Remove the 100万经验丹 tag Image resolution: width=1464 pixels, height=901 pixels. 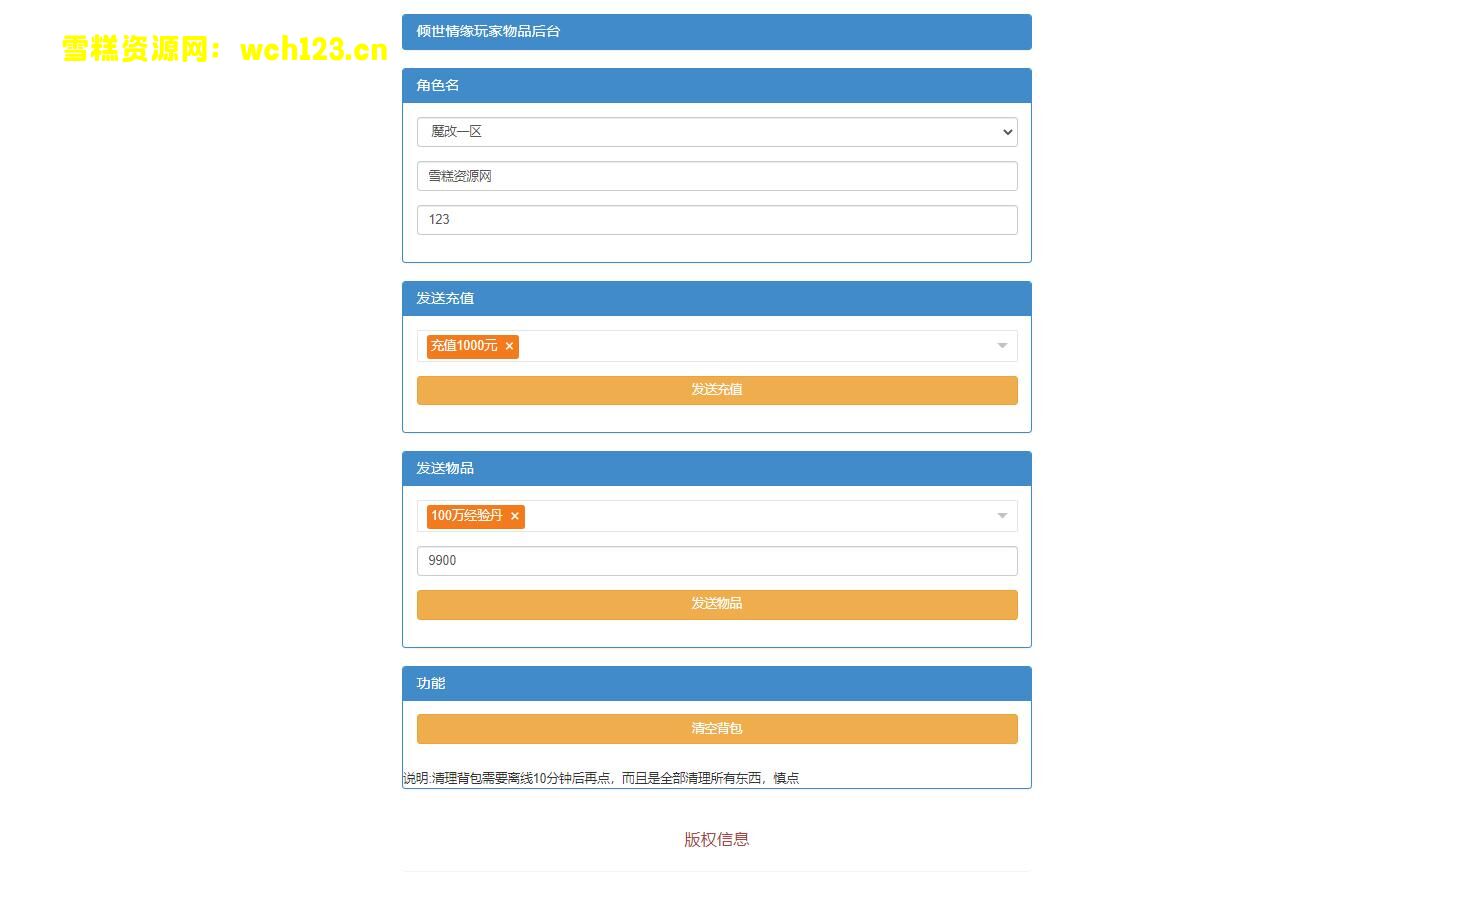point(515,516)
